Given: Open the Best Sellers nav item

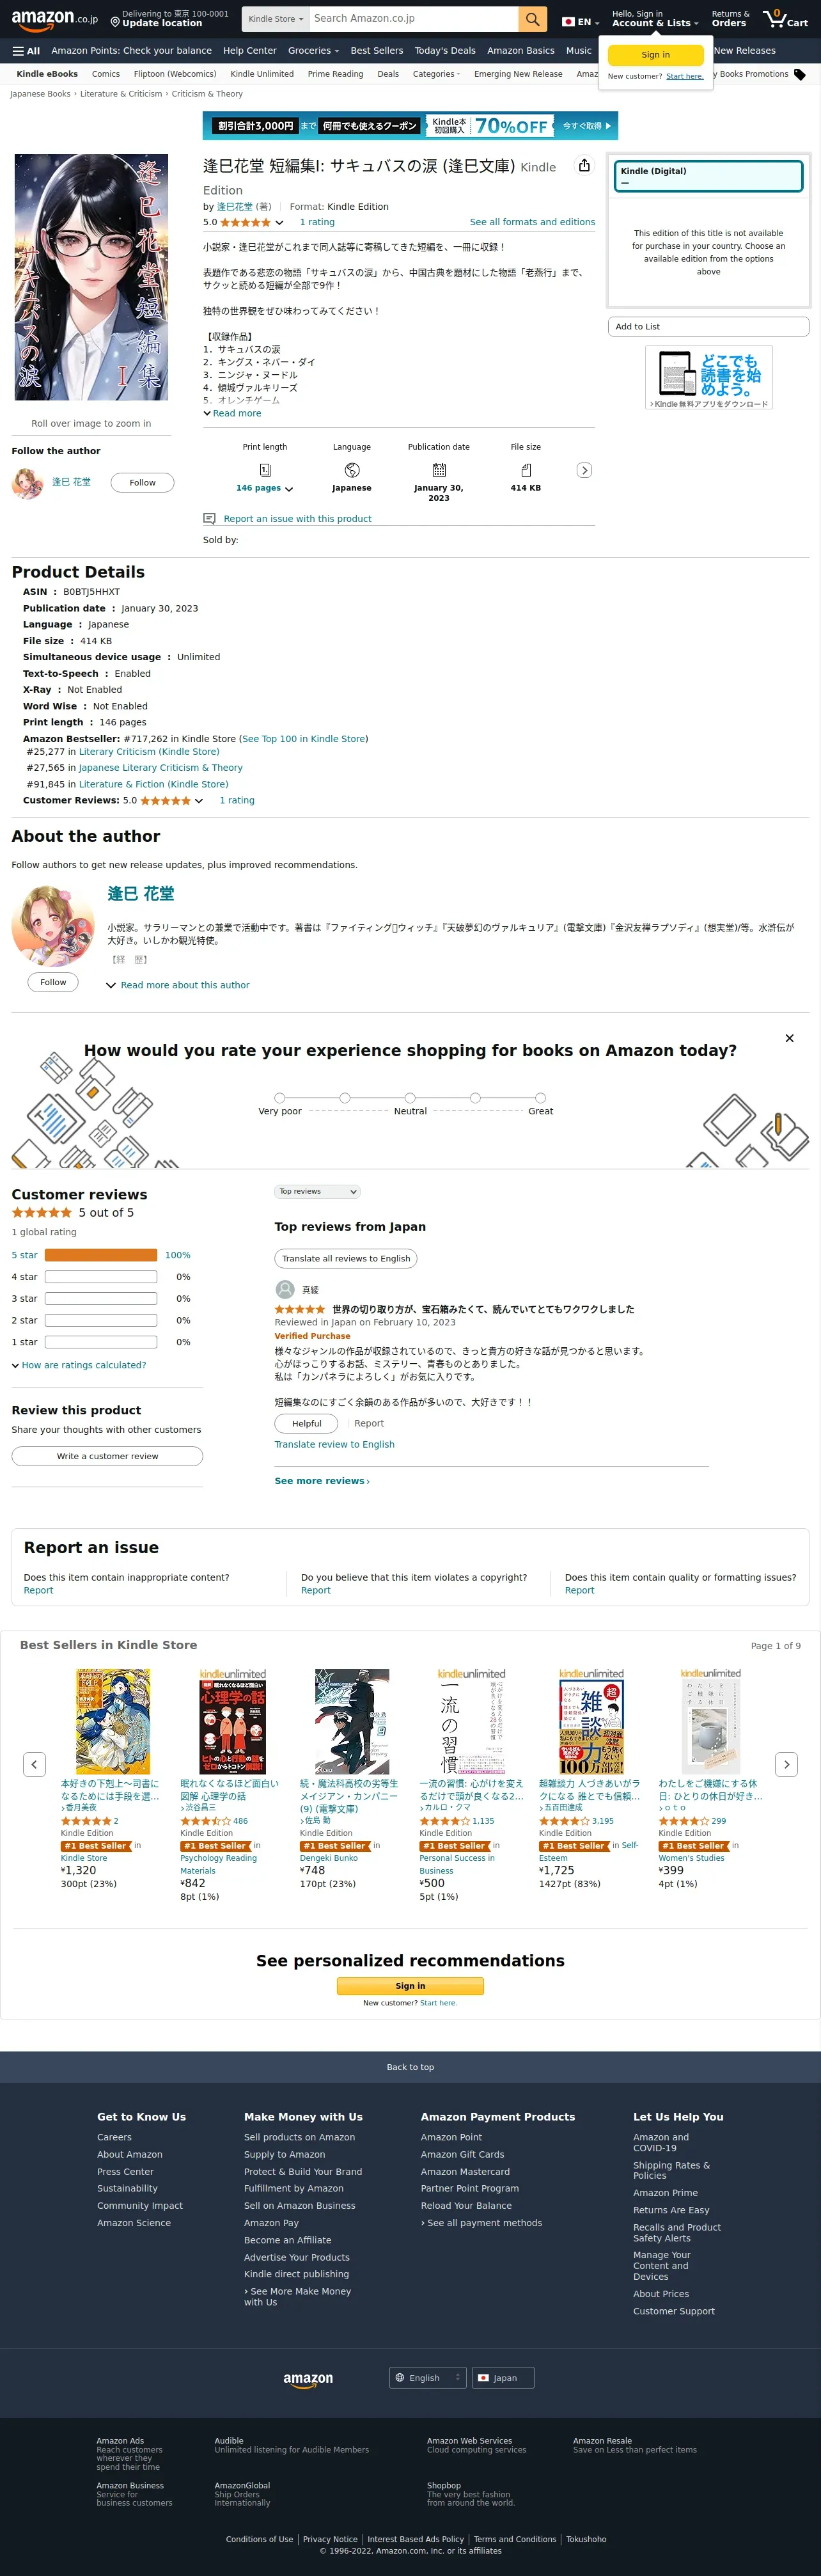Looking at the screenshot, I should click(377, 51).
